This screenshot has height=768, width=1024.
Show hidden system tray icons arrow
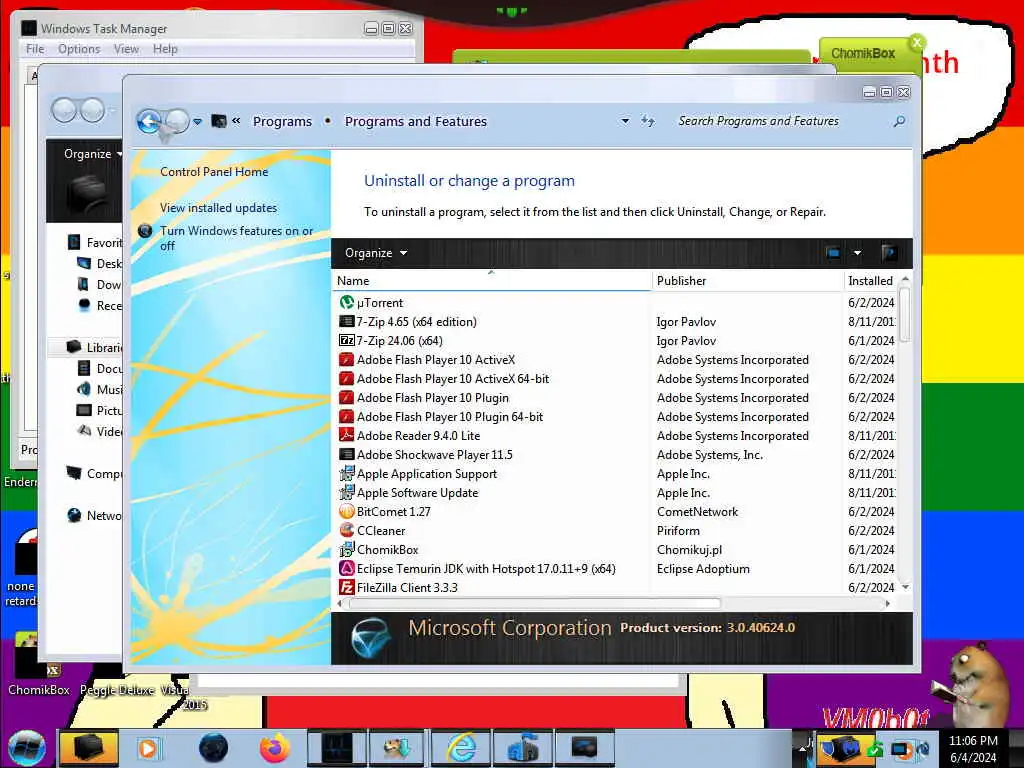coord(803,748)
